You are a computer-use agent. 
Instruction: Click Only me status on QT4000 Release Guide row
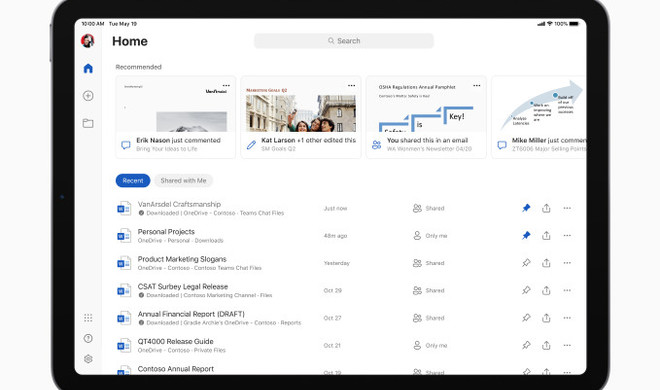pyautogui.click(x=430, y=345)
